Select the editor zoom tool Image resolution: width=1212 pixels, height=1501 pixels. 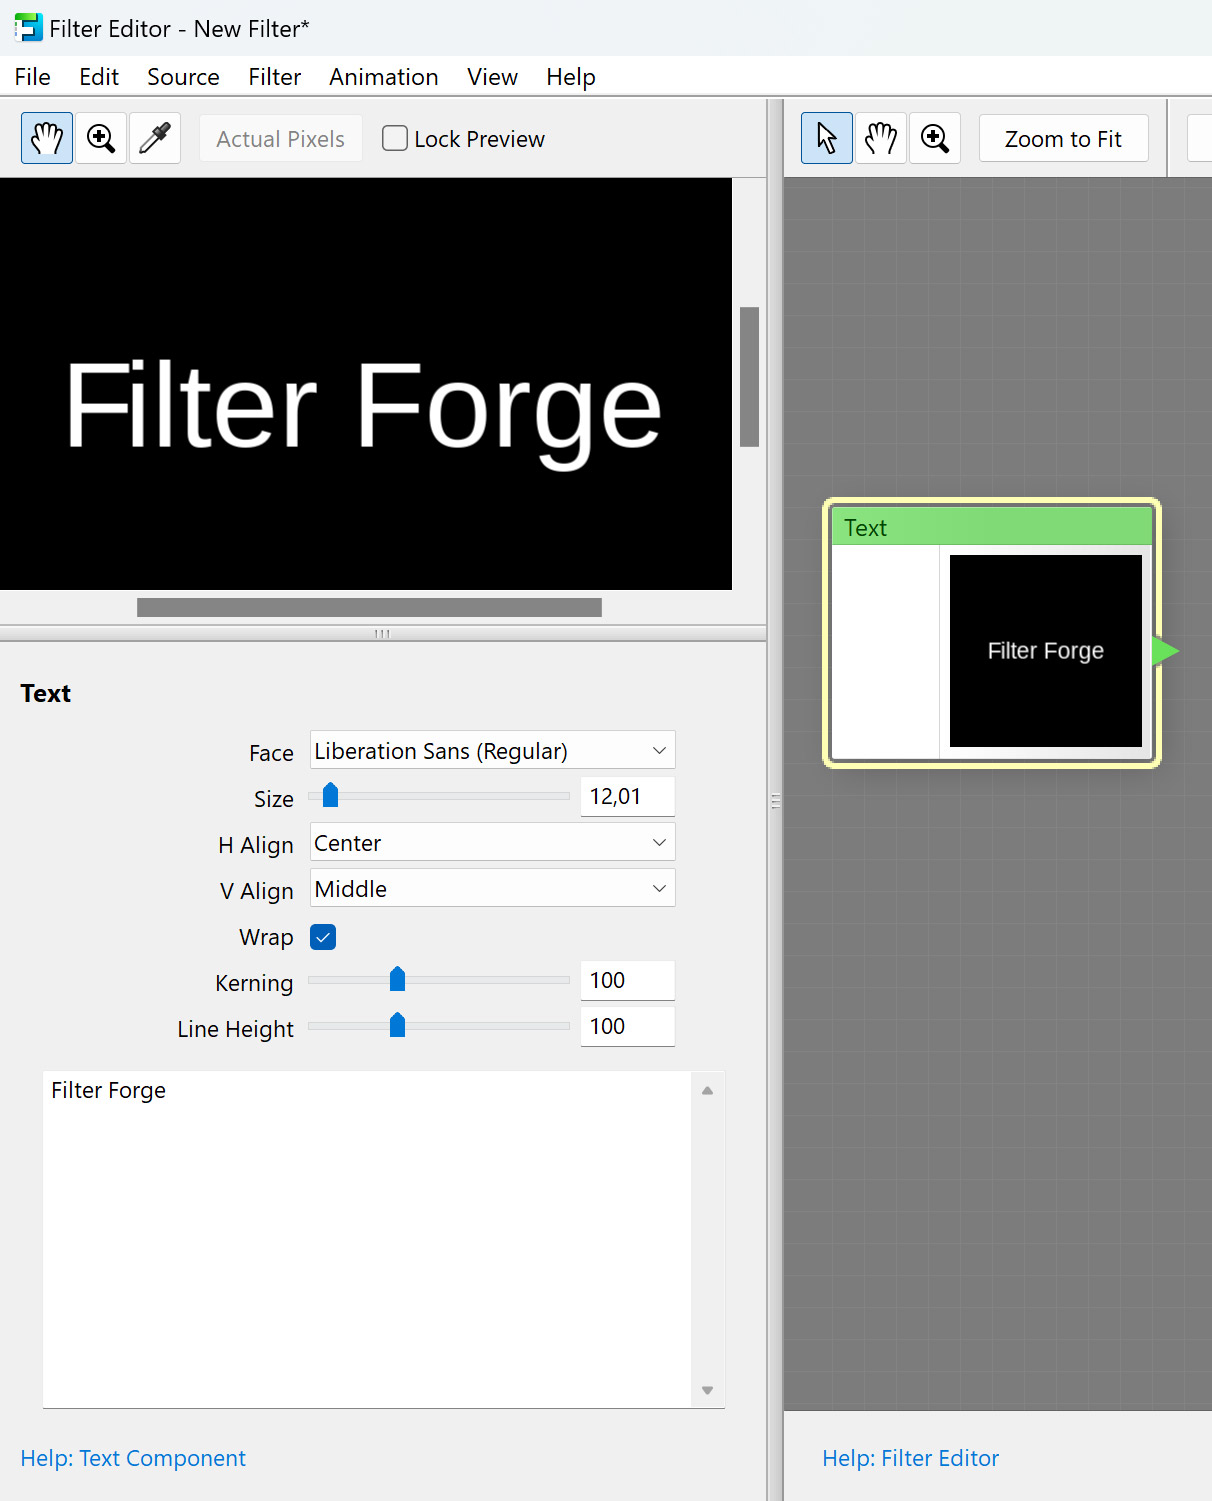pos(935,138)
